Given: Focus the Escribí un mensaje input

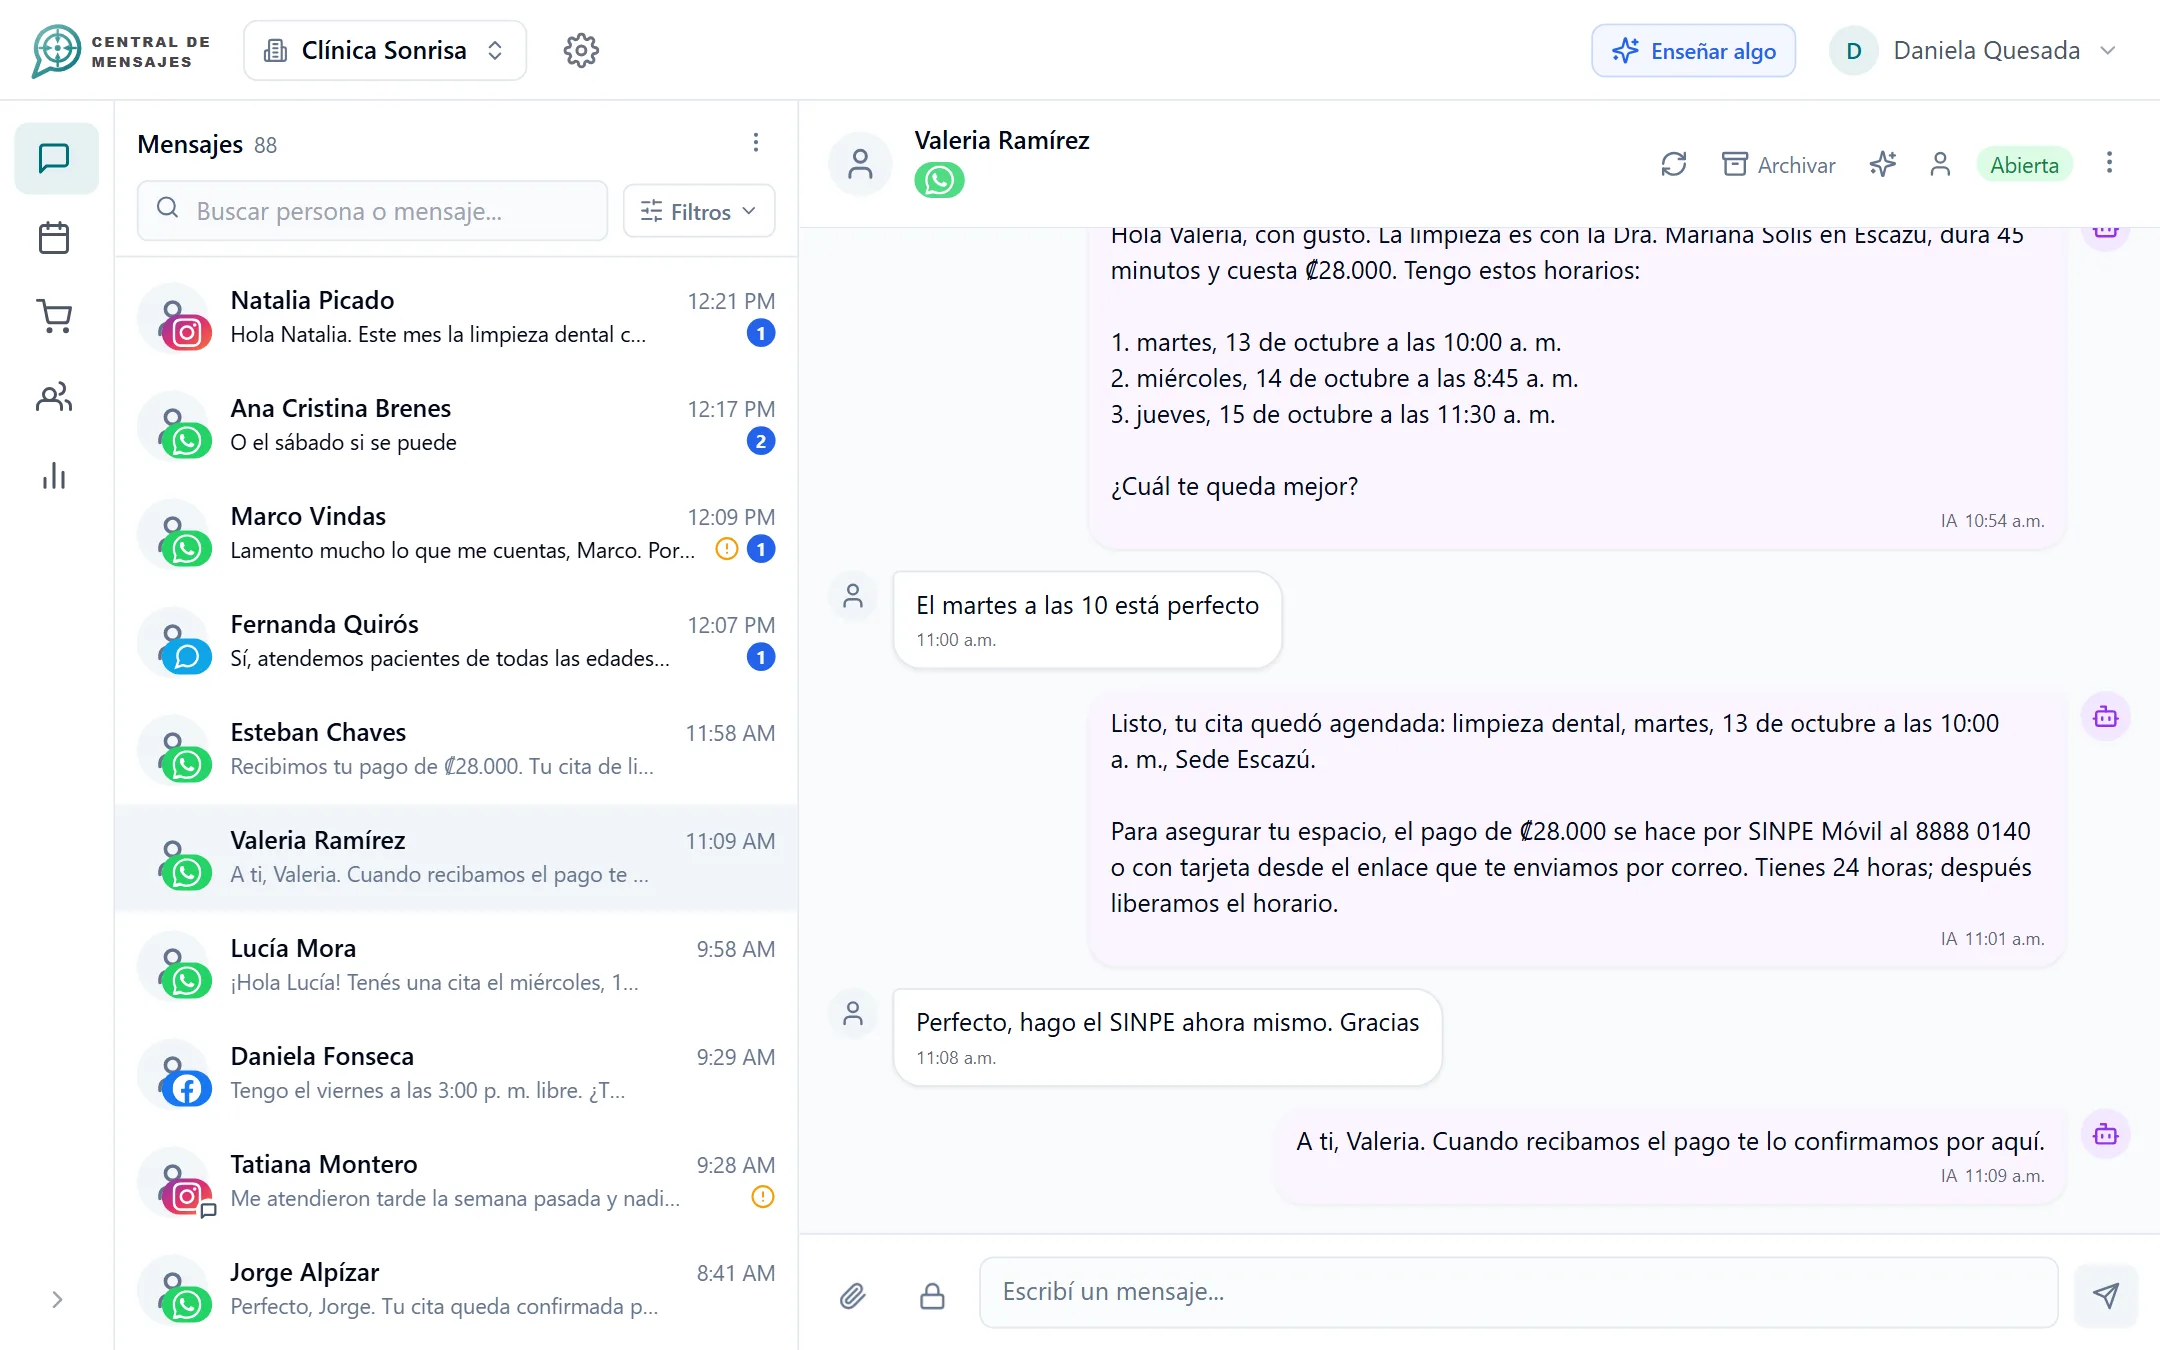Looking at the screenshot, I should point(1518,1292).
